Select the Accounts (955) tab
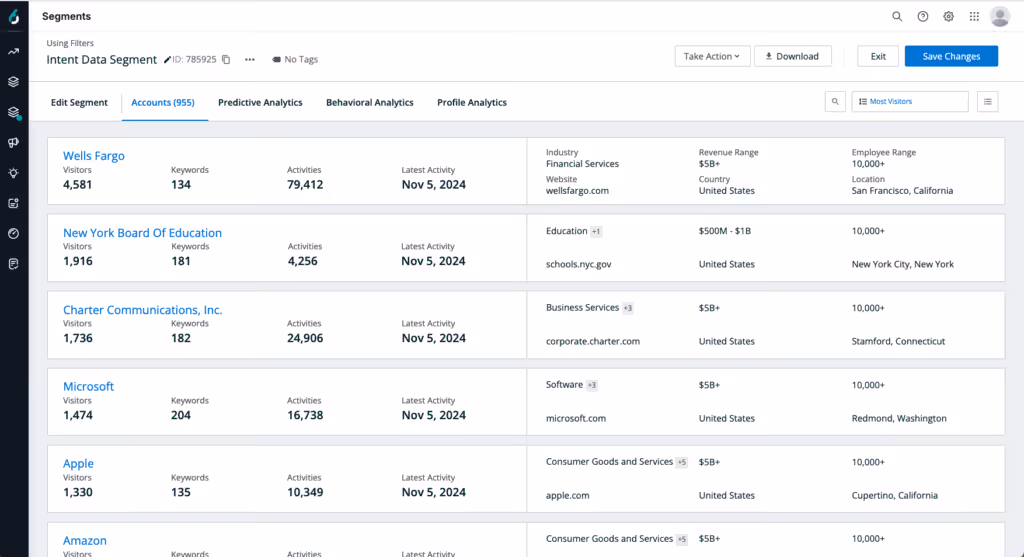 tap(163, 103)
